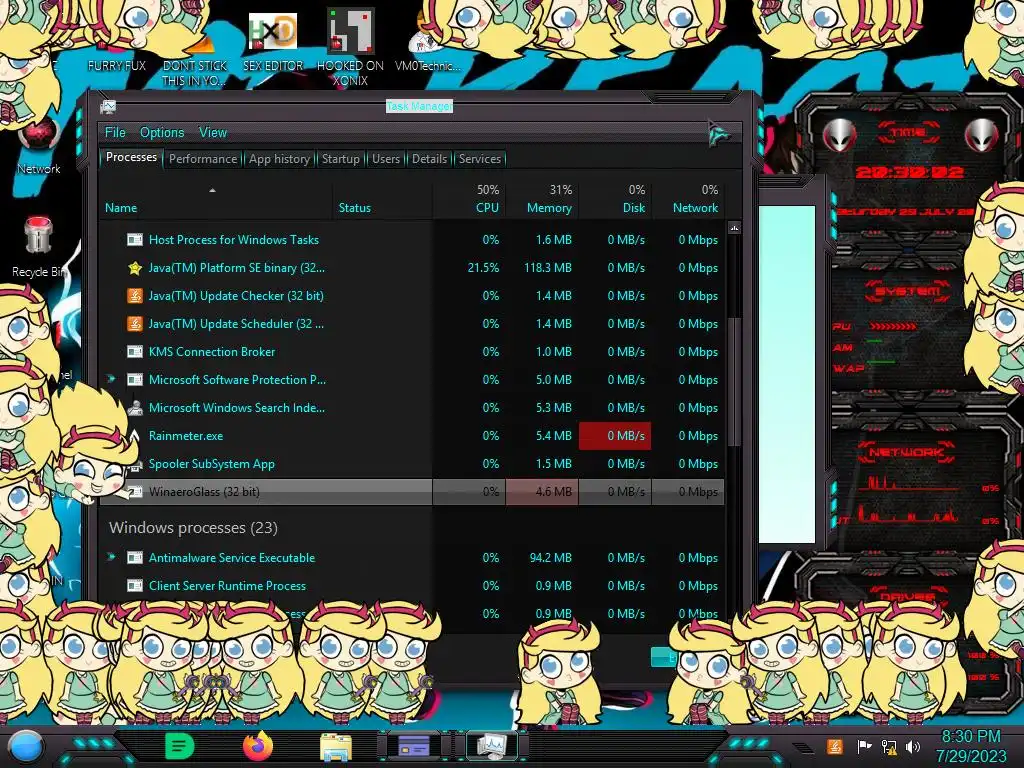
Task: Switch to the App history tab
Action: point(280,159)
